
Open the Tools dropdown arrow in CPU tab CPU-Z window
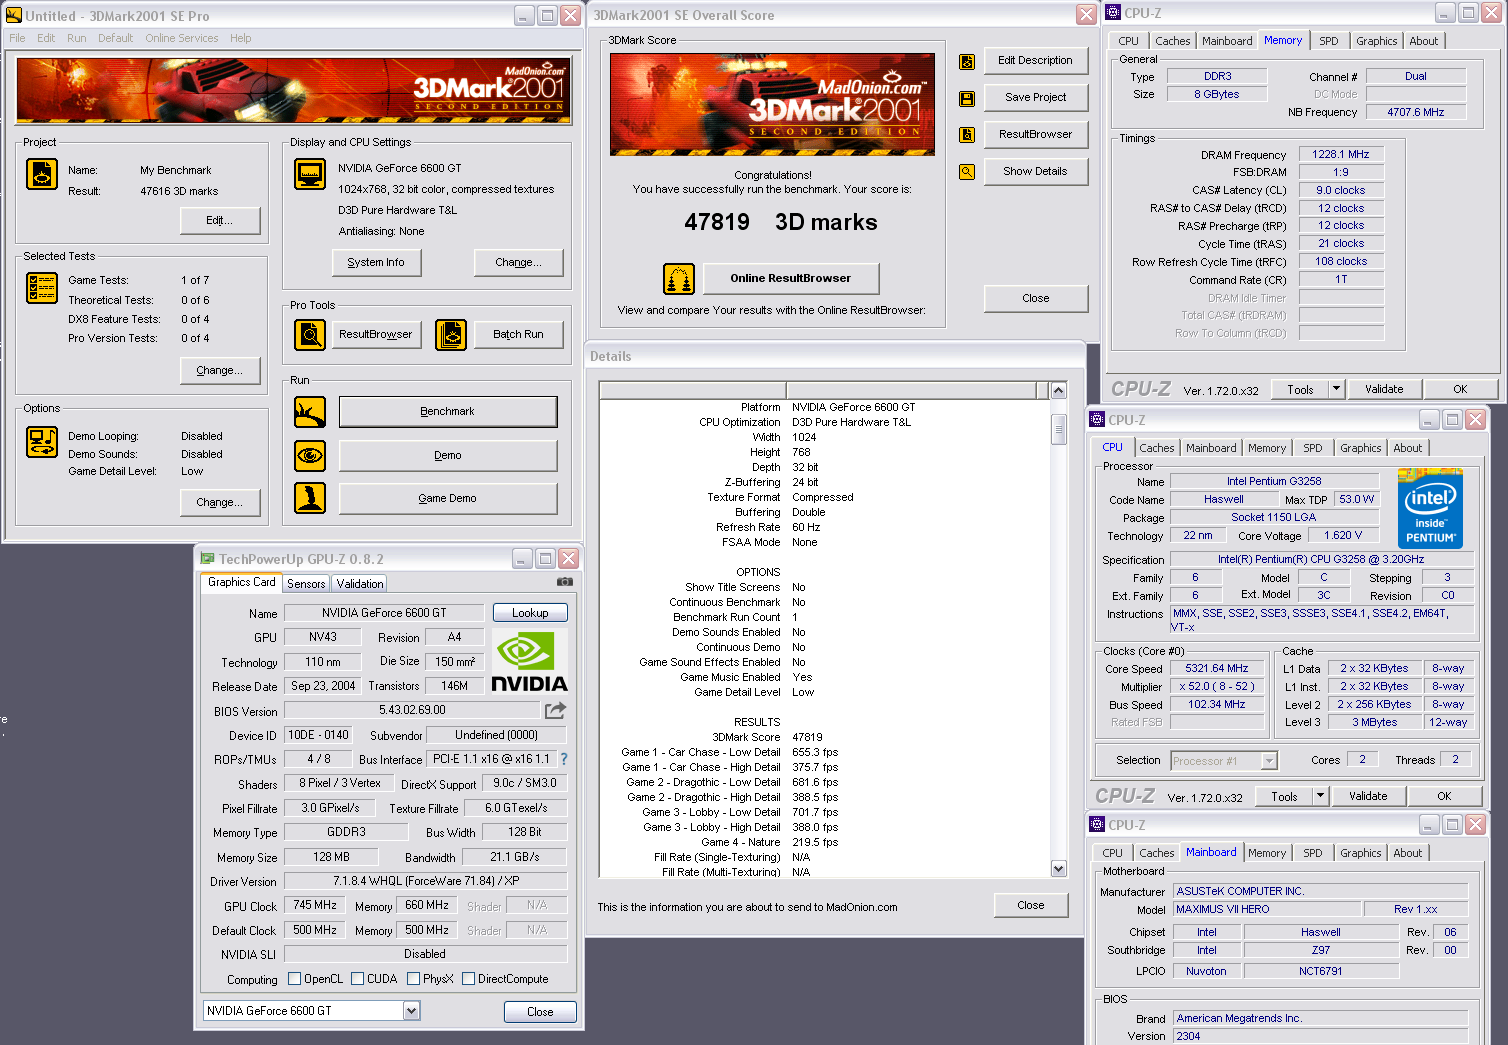coord(1320,796)
